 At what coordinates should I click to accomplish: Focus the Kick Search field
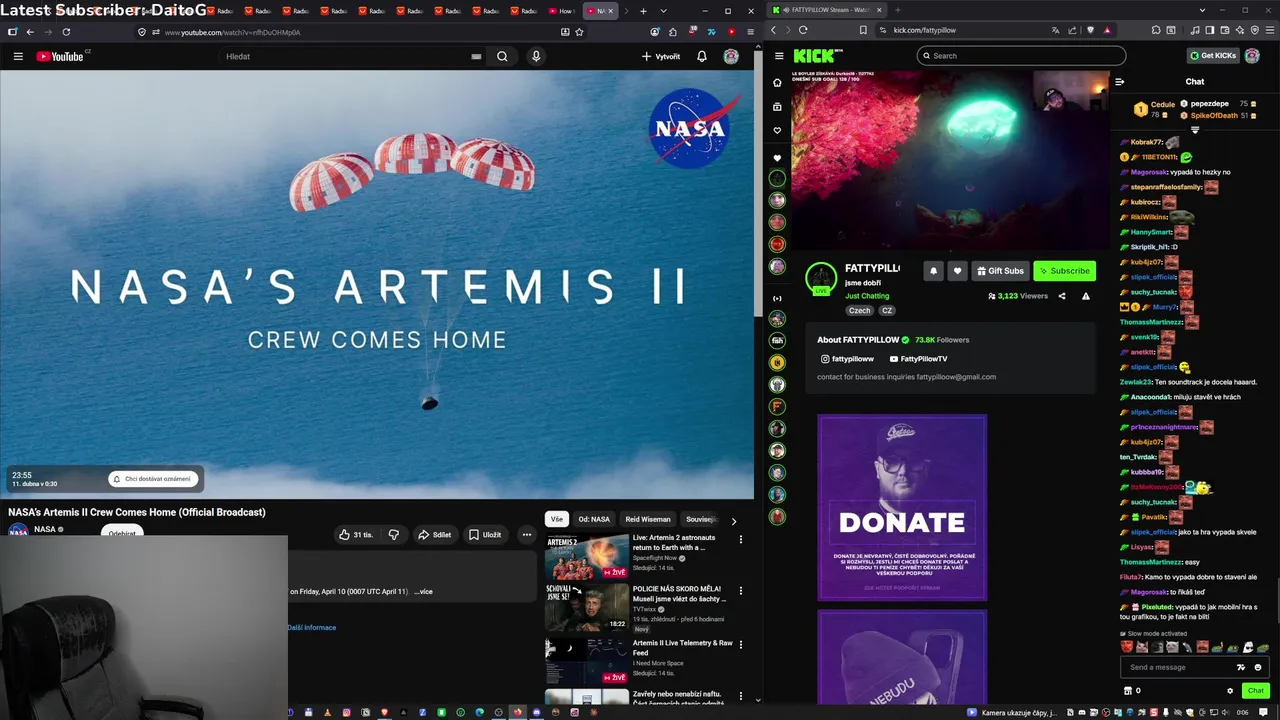tap(1021, 56)
